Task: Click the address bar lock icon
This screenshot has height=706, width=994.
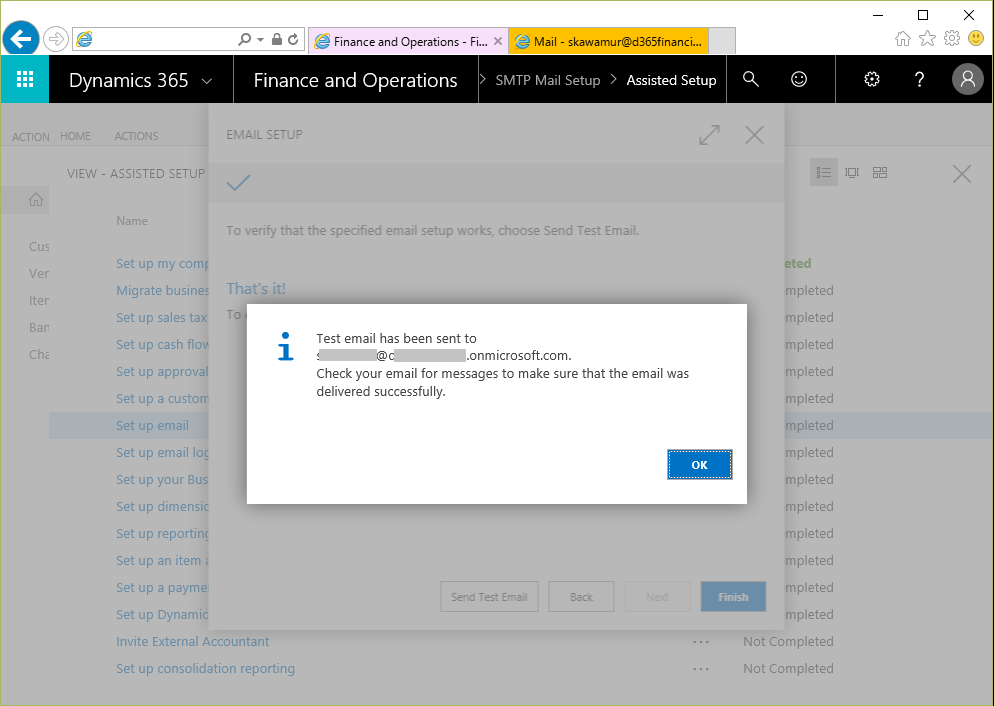Action: 276,39
